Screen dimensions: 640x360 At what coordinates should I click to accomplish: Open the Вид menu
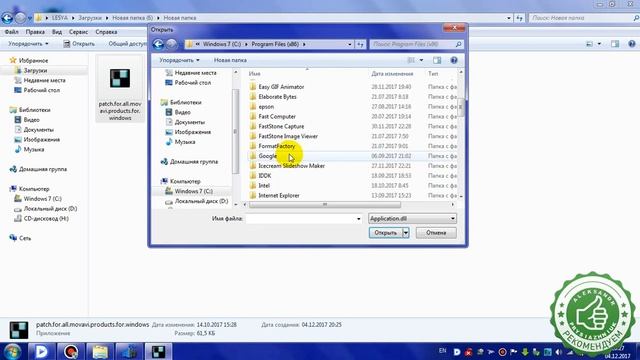coord(57,32)
